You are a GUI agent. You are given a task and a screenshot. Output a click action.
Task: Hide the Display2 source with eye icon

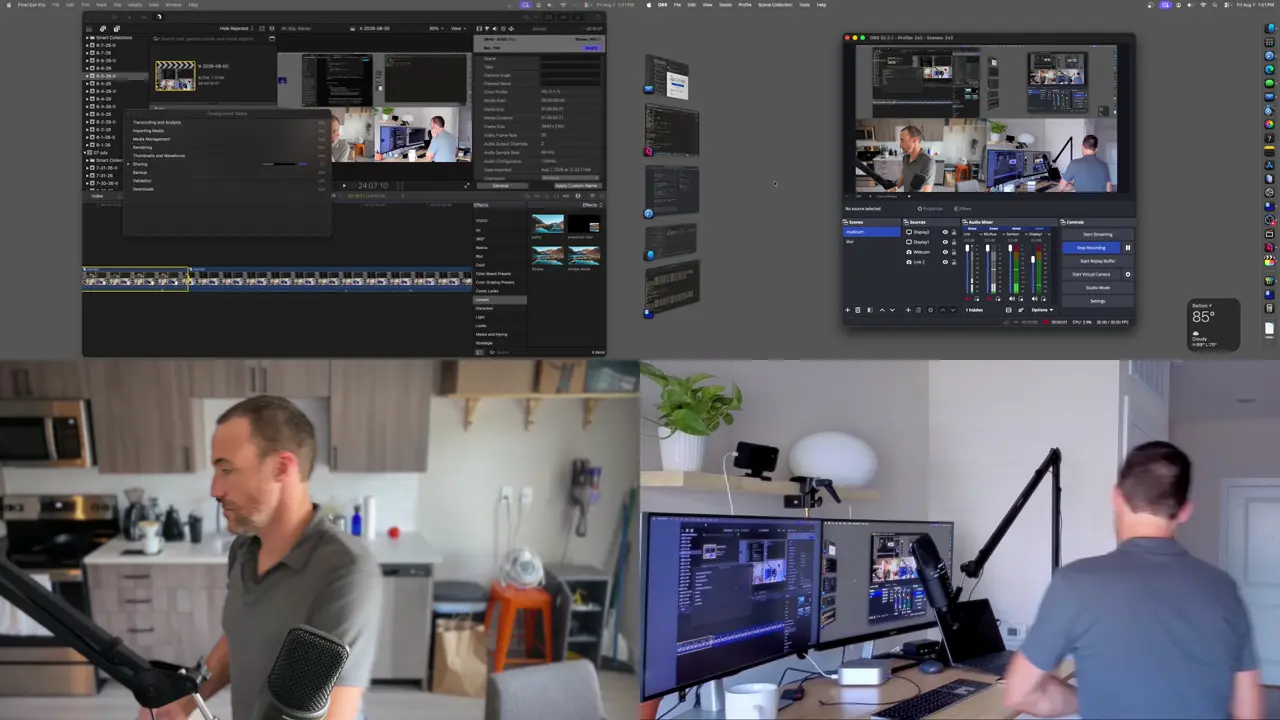(945, 232)
